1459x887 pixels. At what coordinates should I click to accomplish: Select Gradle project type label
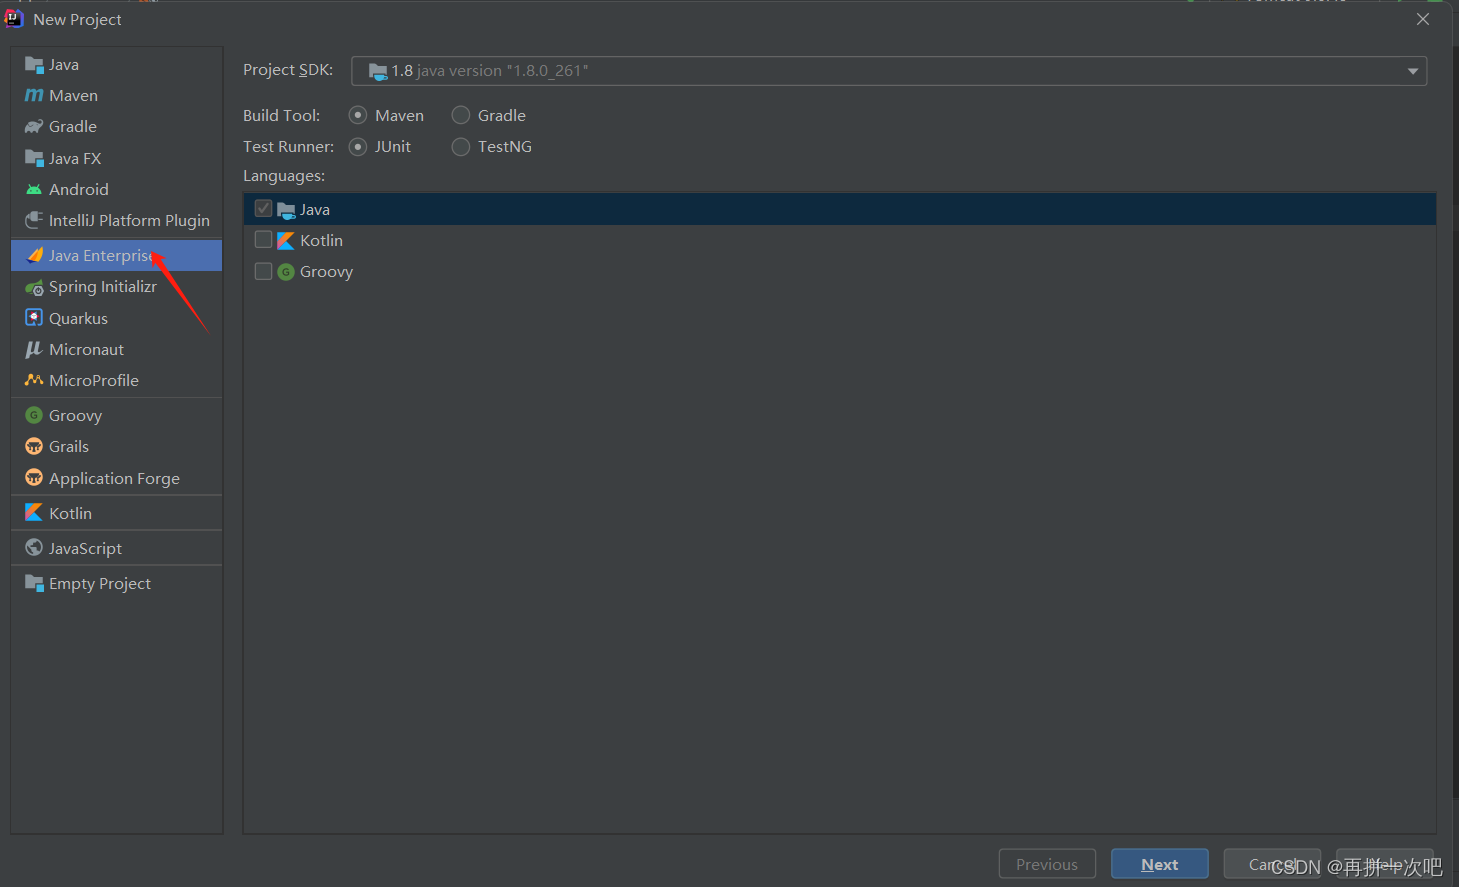click(x=73, y=127)
